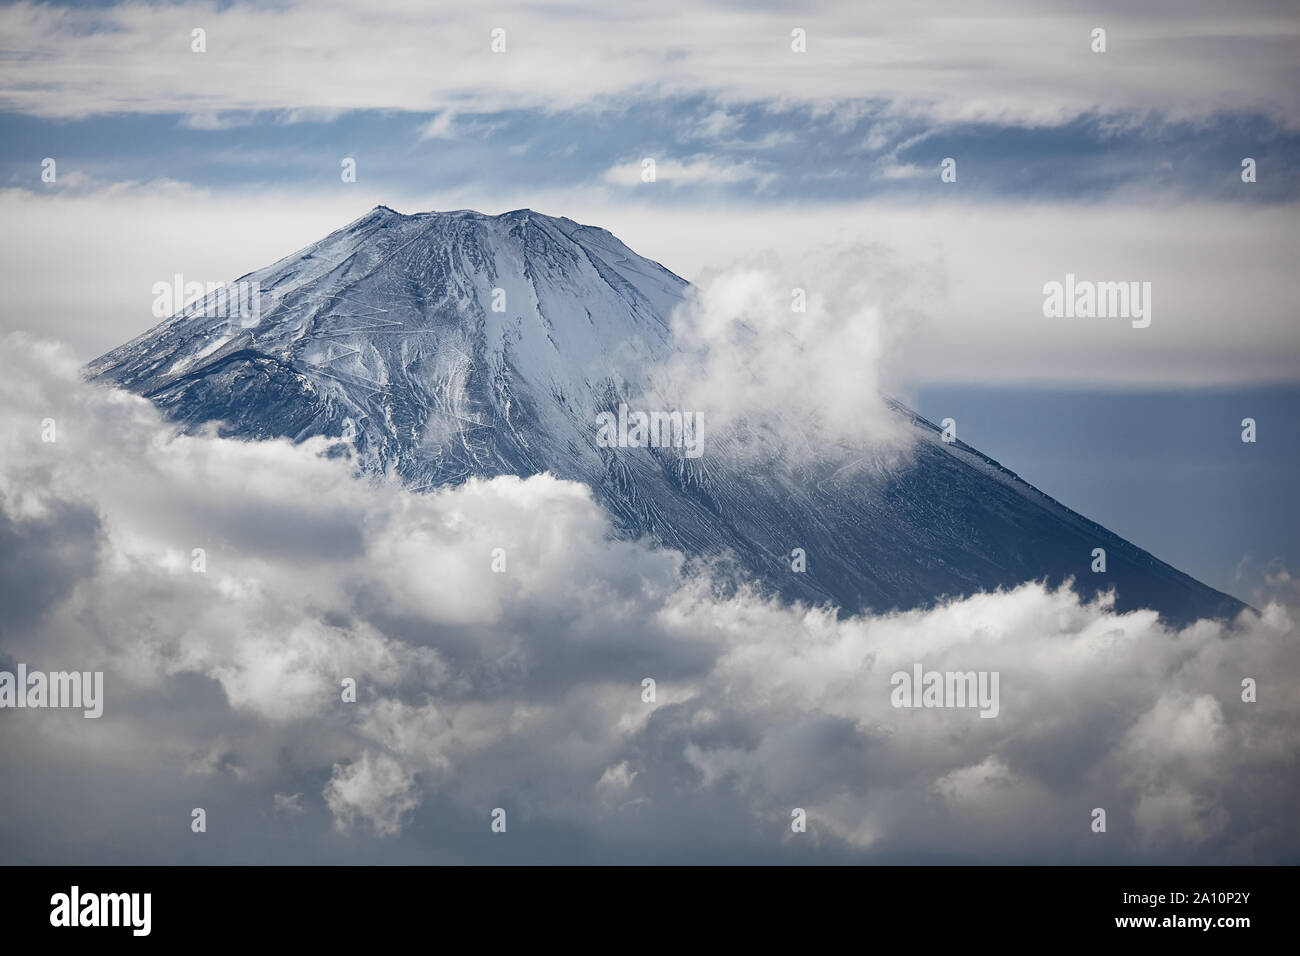Click the alamy logo in the bottom bar

(x=101, y=909)
